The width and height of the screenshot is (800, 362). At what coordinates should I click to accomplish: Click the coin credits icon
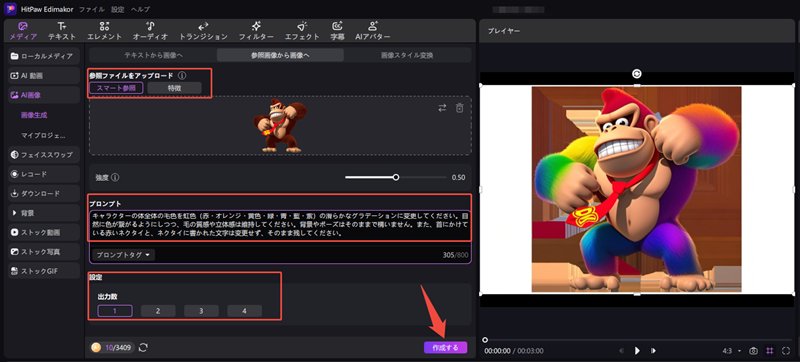[x=96, y=348]
